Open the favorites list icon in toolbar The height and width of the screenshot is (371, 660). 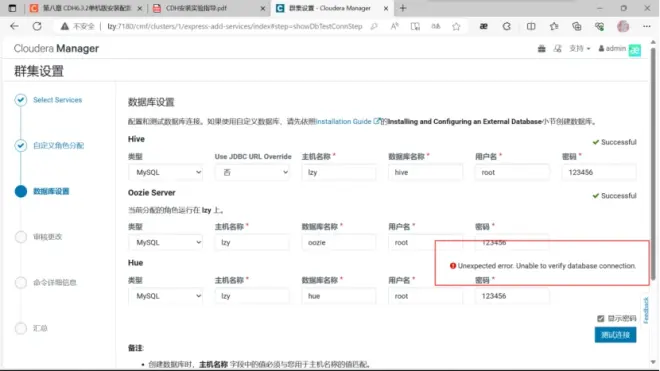click(554, 26)
